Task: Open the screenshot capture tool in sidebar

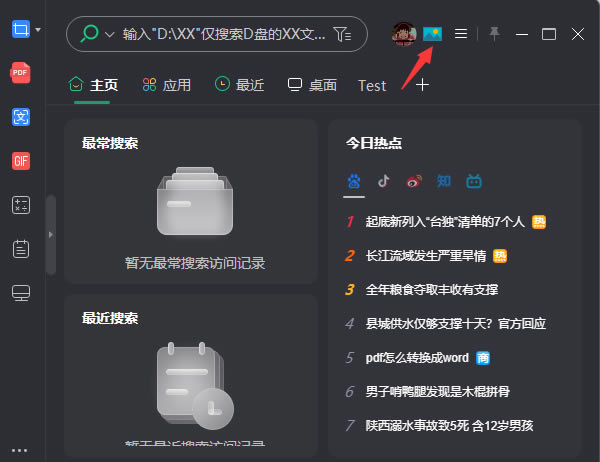Action: coord(21,29)
